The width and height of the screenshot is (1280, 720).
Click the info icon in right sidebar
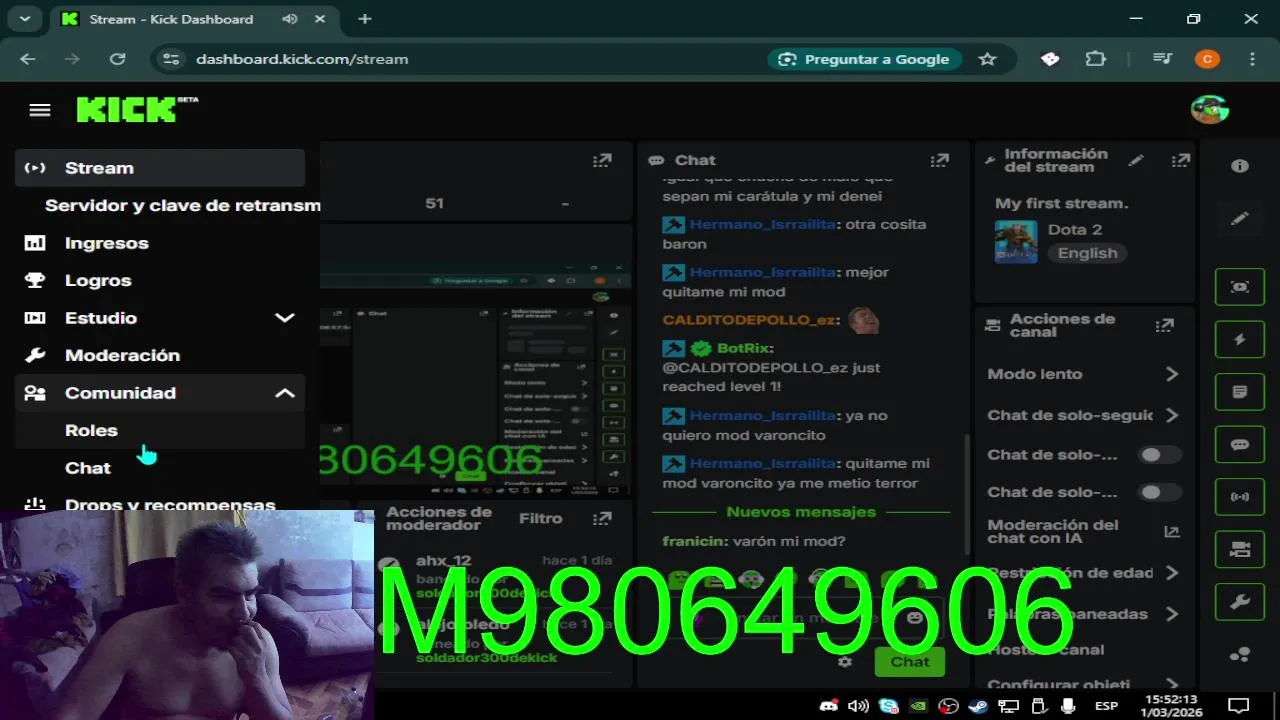coord(1240,166)
